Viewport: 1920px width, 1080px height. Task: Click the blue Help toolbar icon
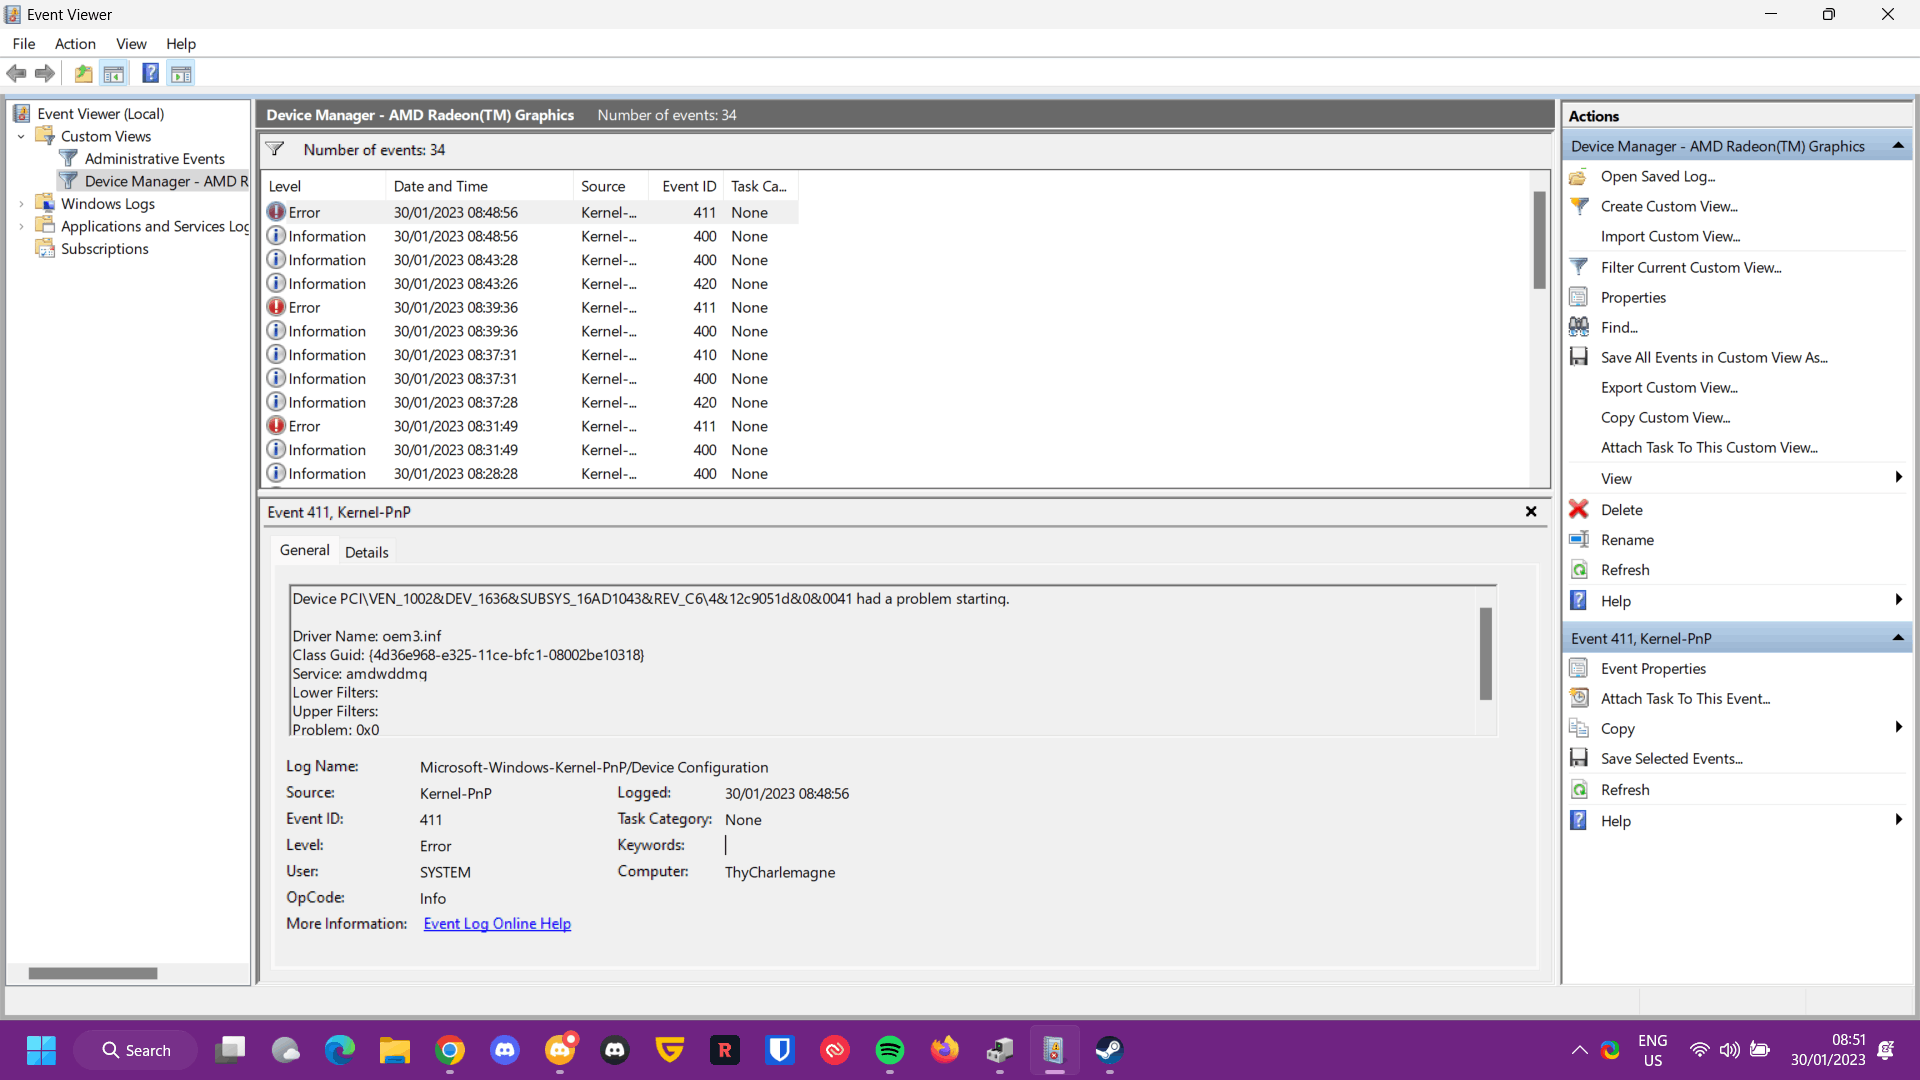tap(150, 73)
